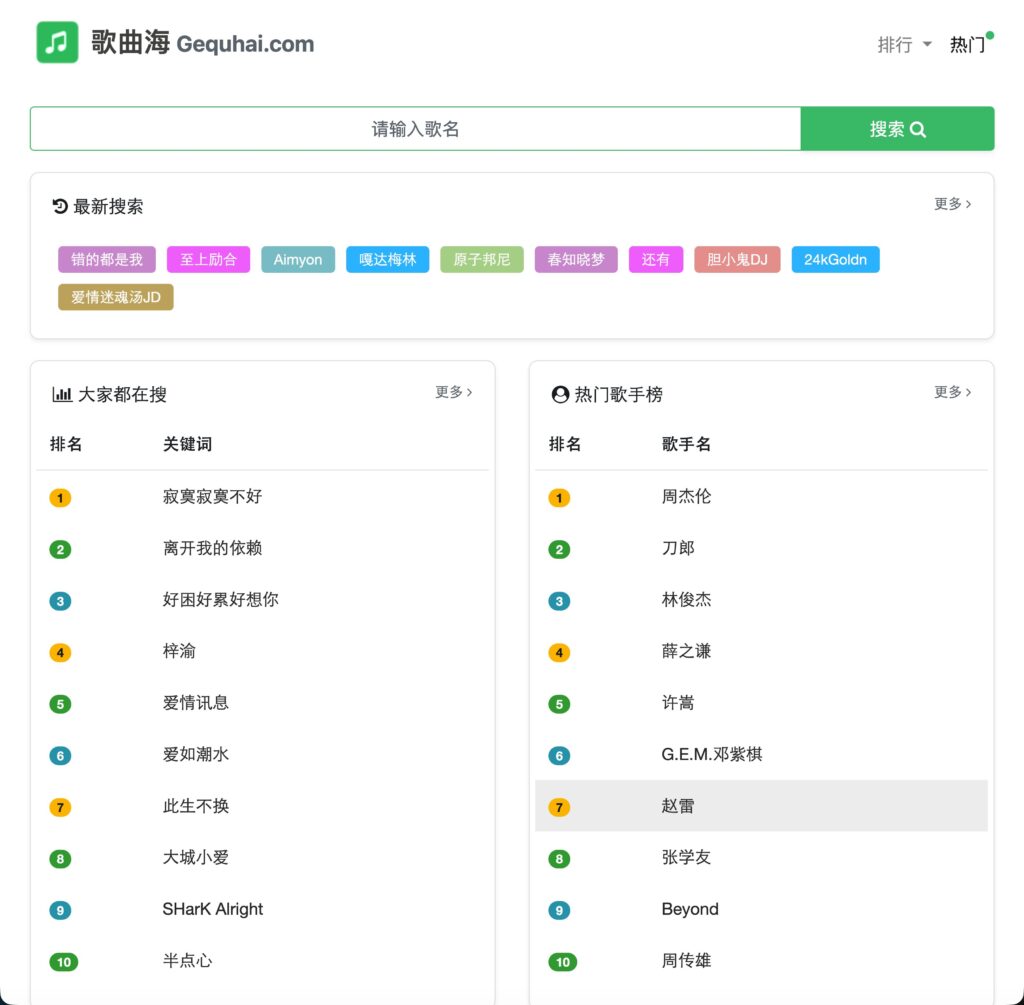The height and width of the screenshot is (1005, 1024).
Task: Open keyword 大城小爱
Action: tap(196, 857)
